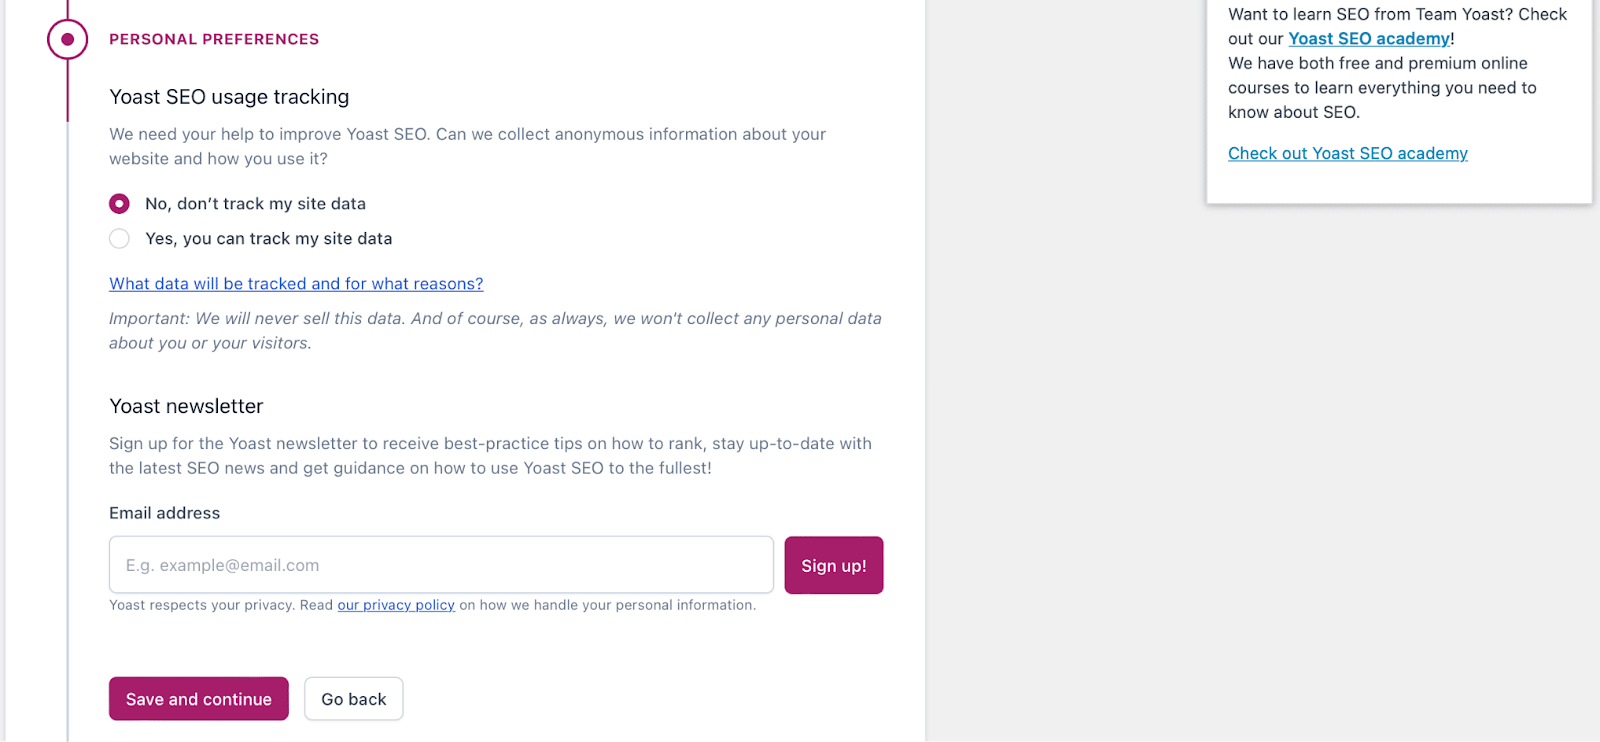Click the newsletter privacy disclaimer text
This screenshot has width=1600, height=742.
[432, 605]
